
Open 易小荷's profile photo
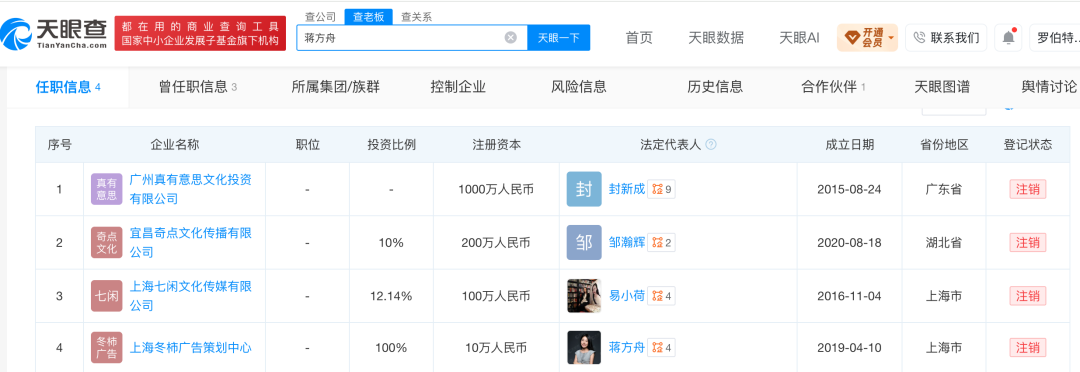[584, 296]
